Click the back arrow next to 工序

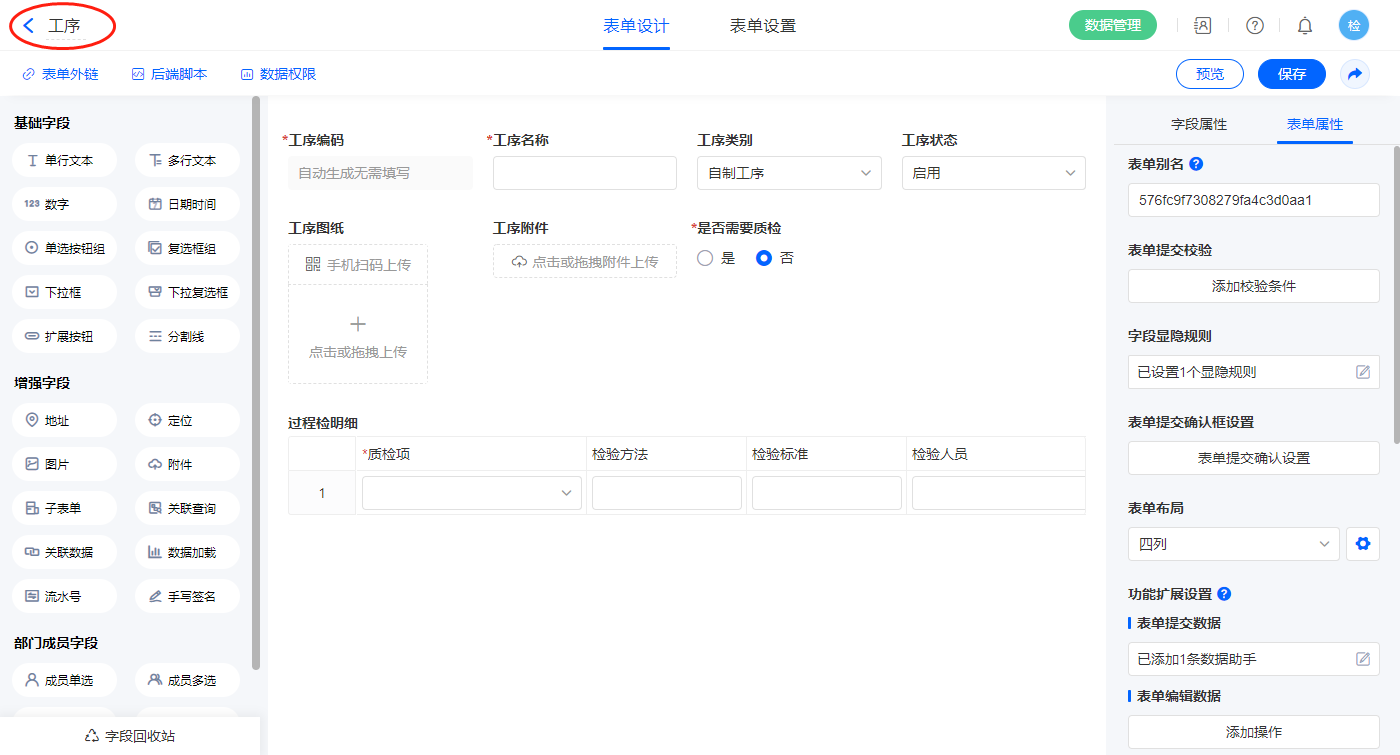click(29, 26)
